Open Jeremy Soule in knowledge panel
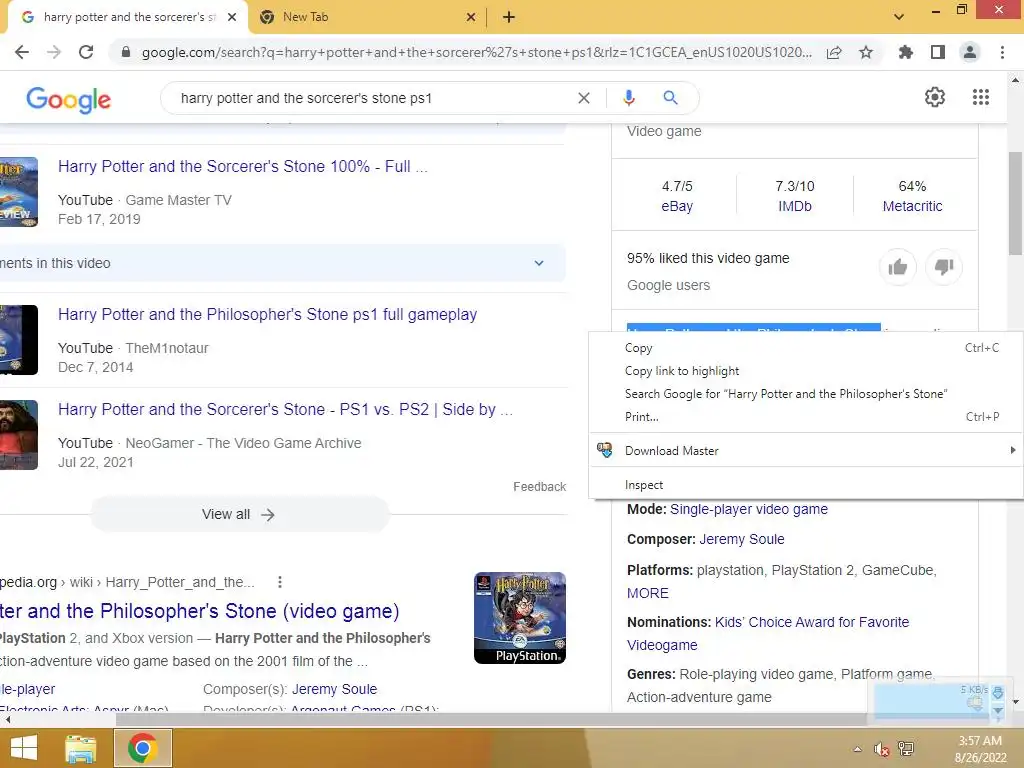Image resolution: width=1024 pixels, height=768 pixels. (x=742, y=539)
